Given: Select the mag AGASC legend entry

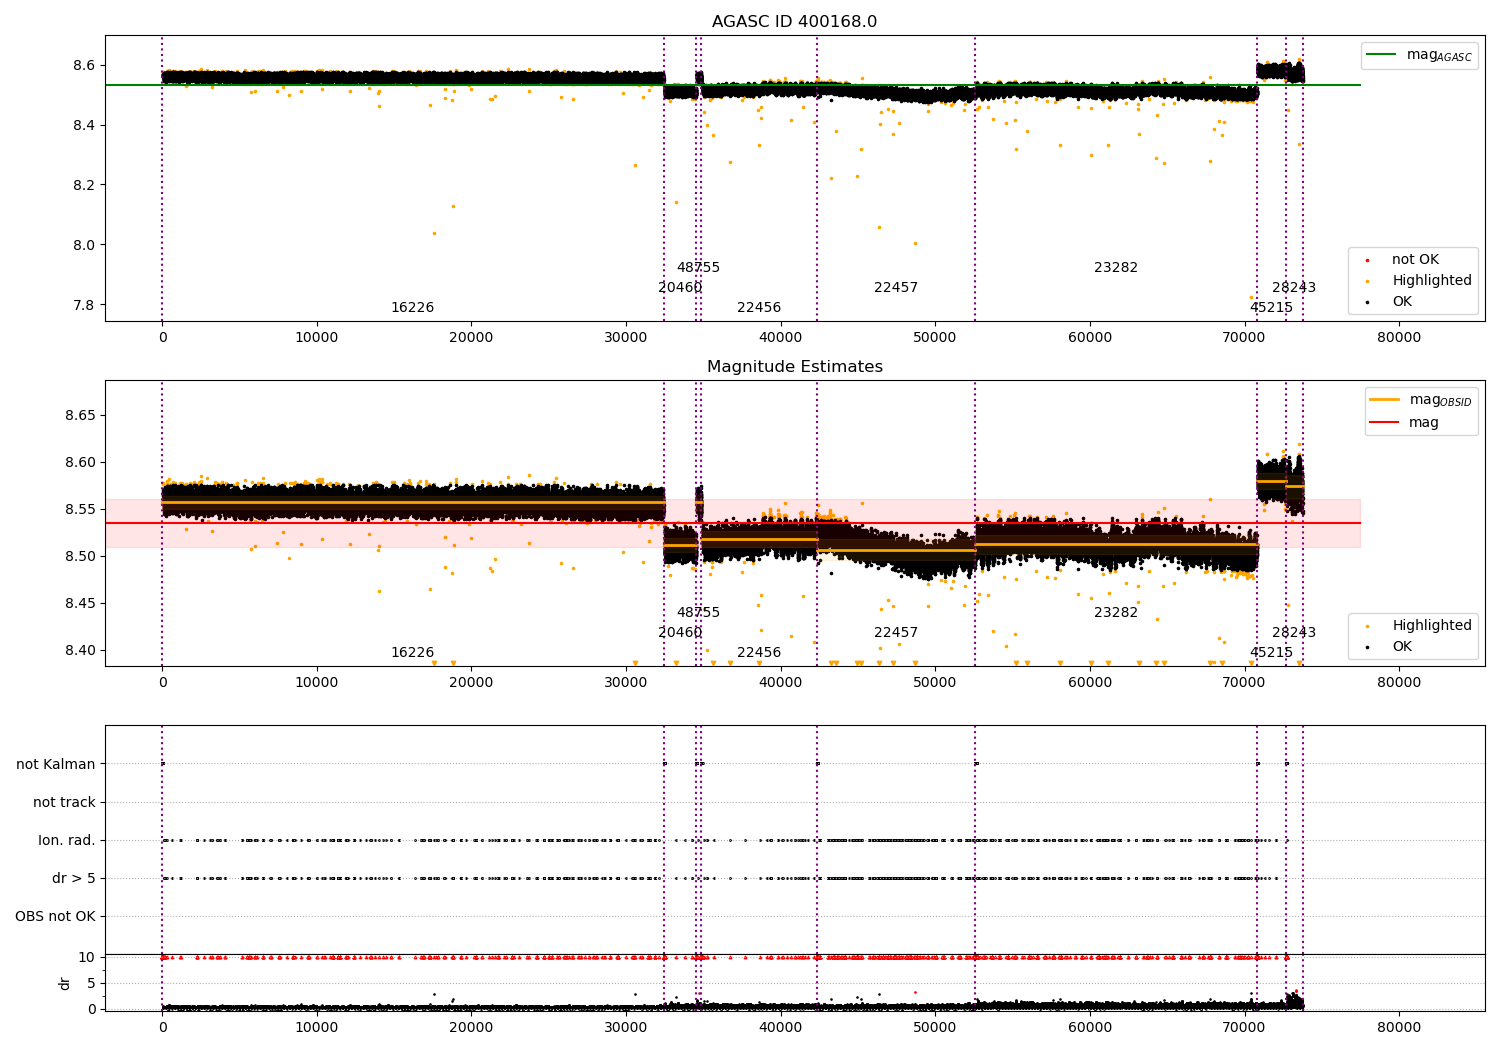Looking at the screenshot, I should tap(1420, 55).
